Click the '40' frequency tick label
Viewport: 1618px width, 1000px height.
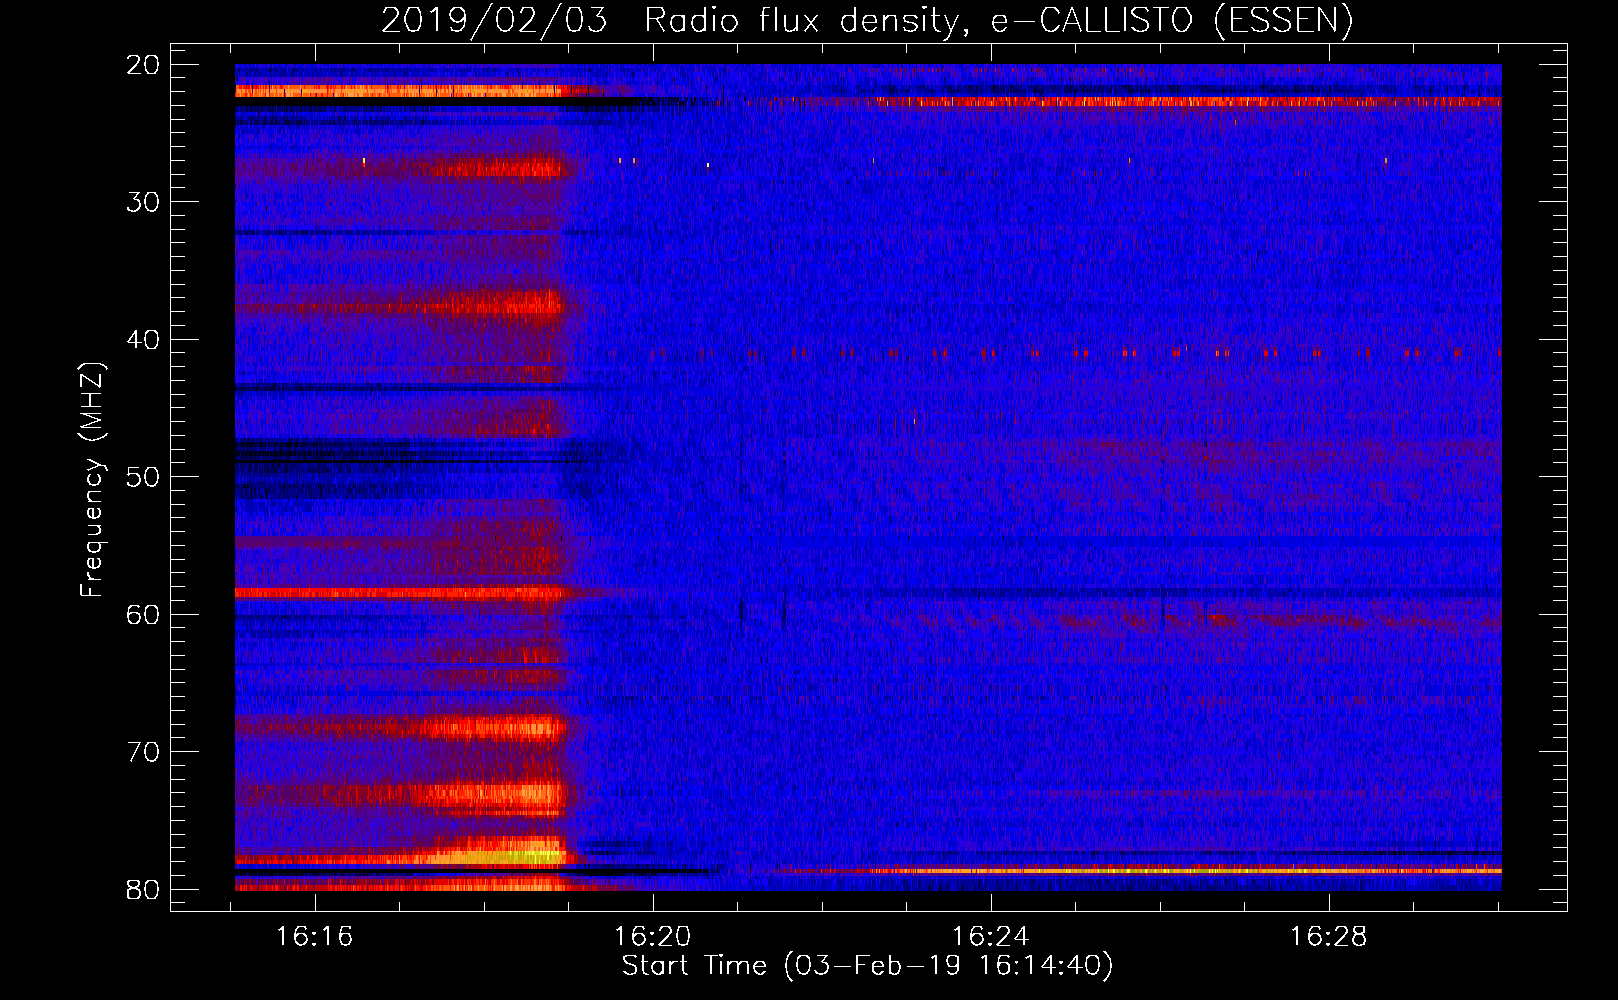point(143,340)
